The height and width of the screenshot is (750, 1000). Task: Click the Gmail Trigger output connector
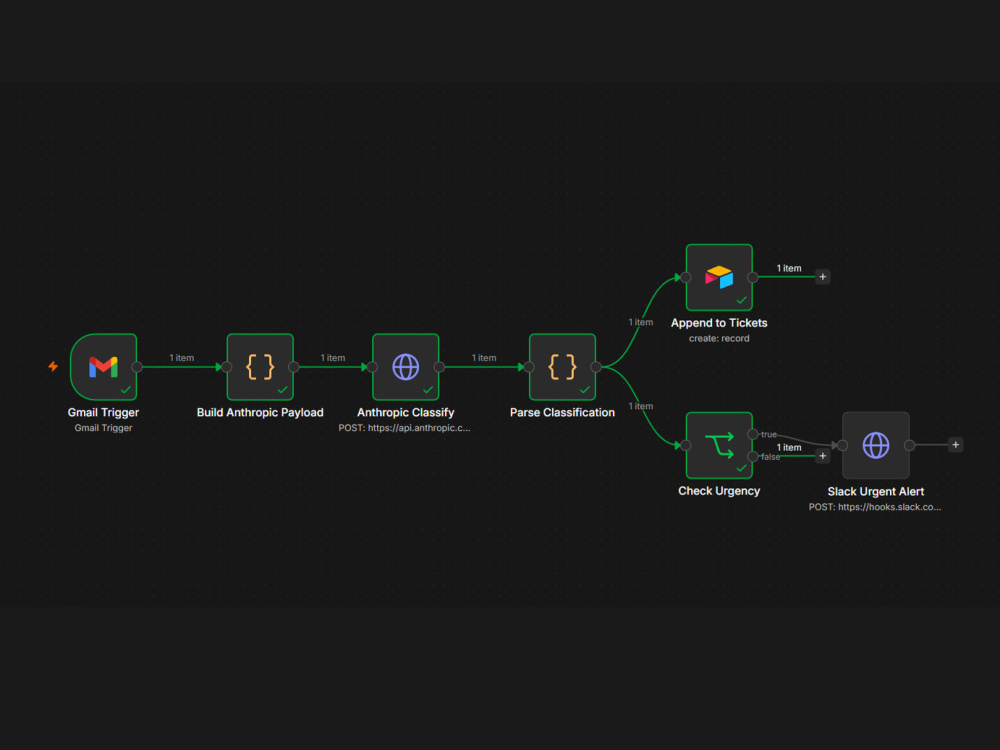[136, 367]
